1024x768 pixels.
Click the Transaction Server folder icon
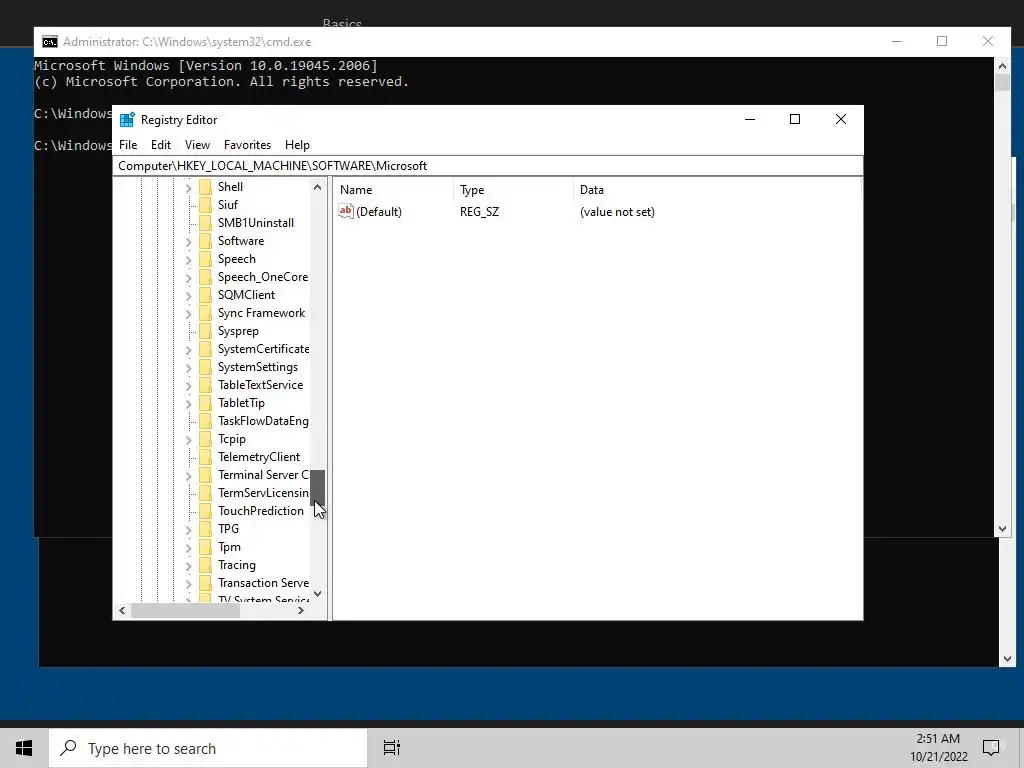(x=205, y=583)
